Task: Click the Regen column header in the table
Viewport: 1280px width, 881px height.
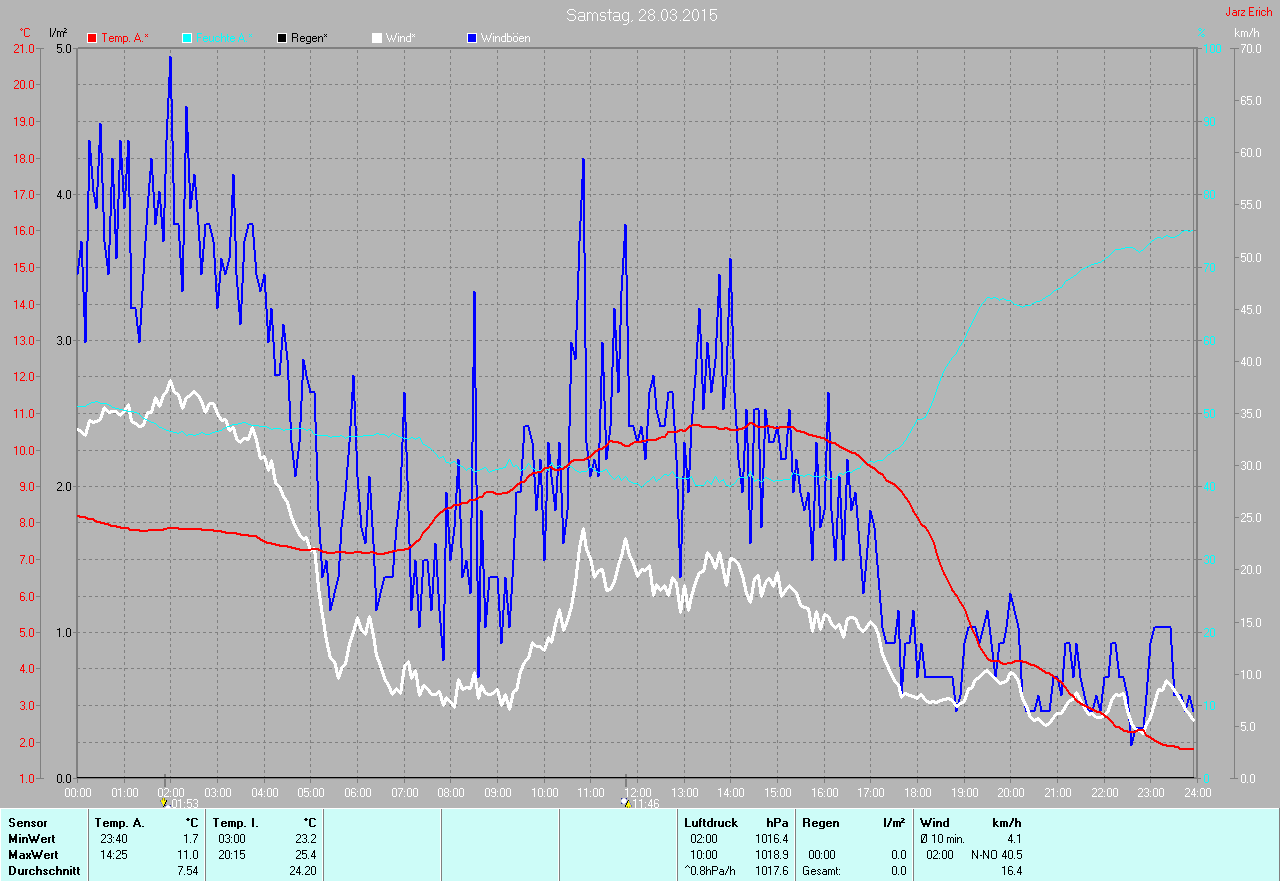Action: coord(820,822)
